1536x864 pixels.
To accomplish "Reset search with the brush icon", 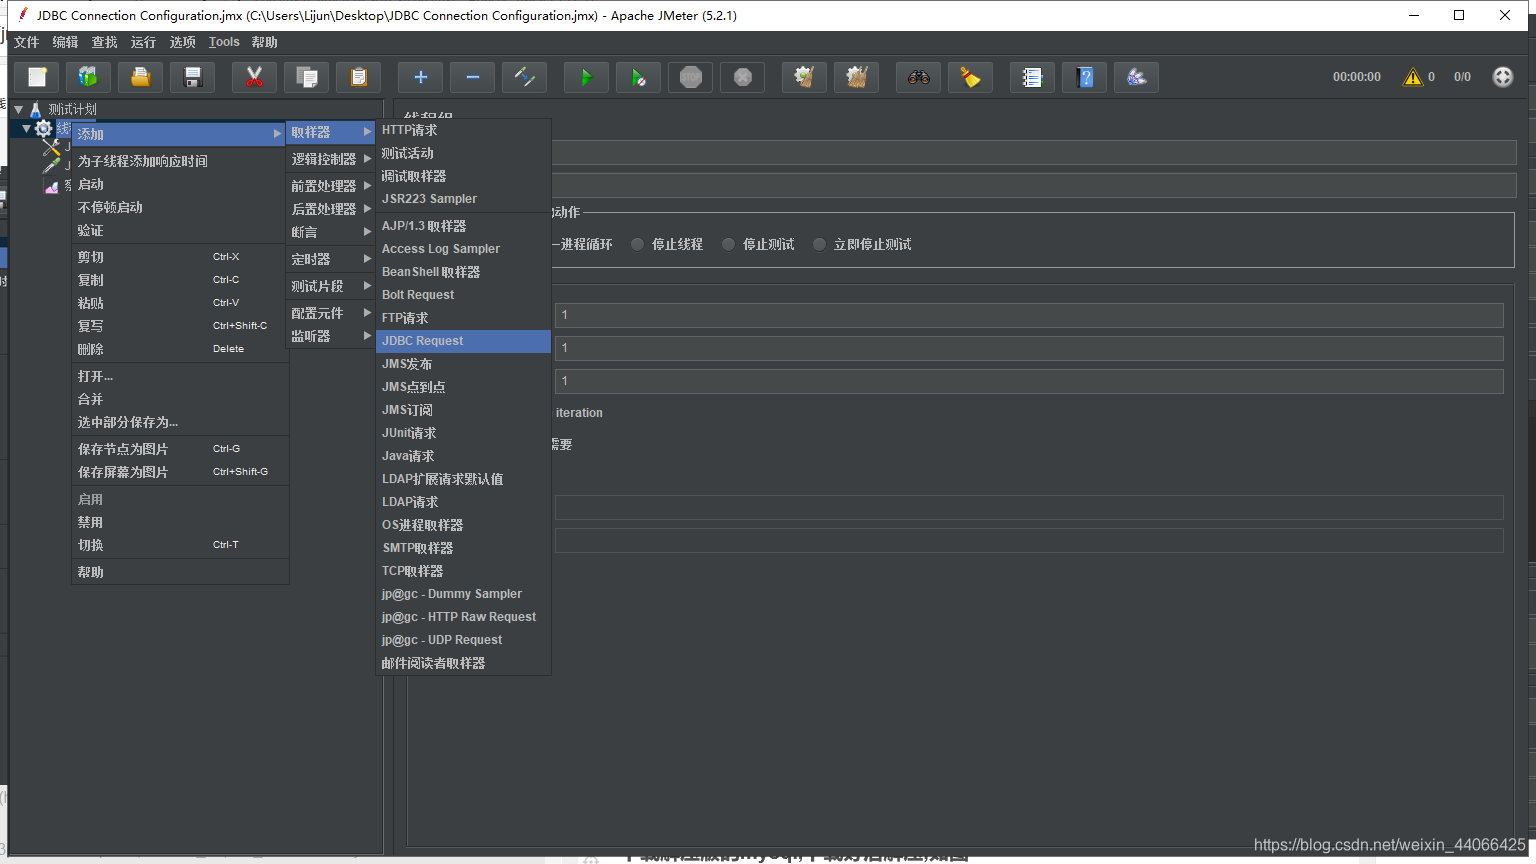I will [970, 77].
